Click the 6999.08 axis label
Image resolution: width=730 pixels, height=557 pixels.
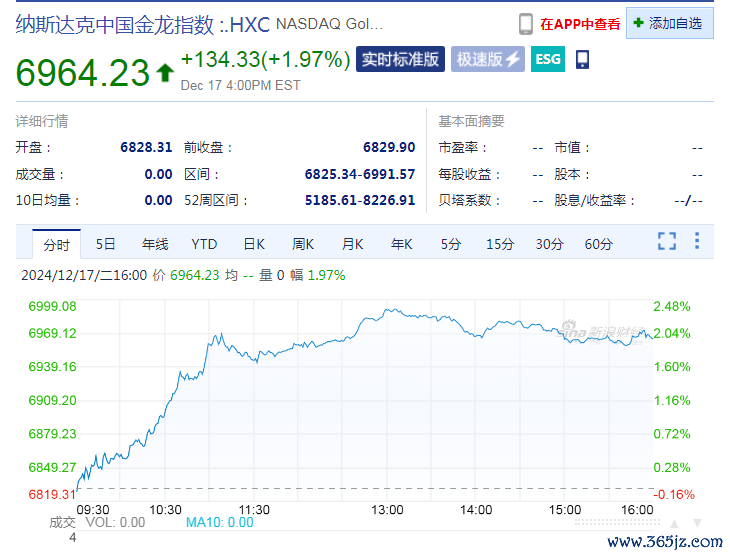coord(52,306)
